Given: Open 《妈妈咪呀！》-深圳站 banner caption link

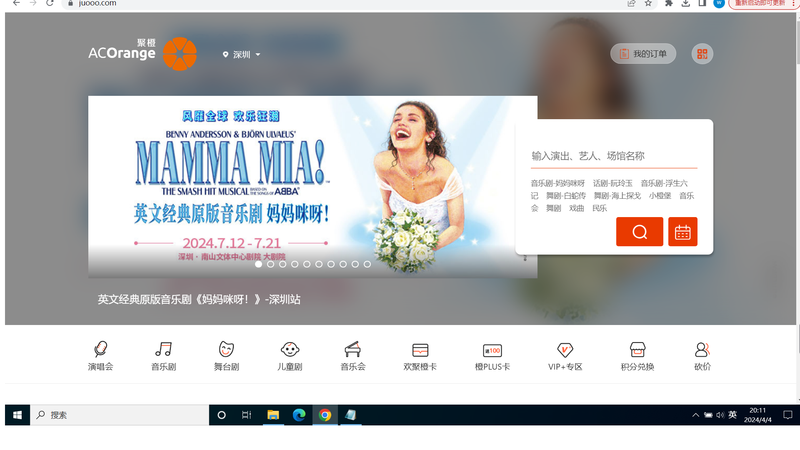Looking at the screenshot, I should (x=199, y=299).
